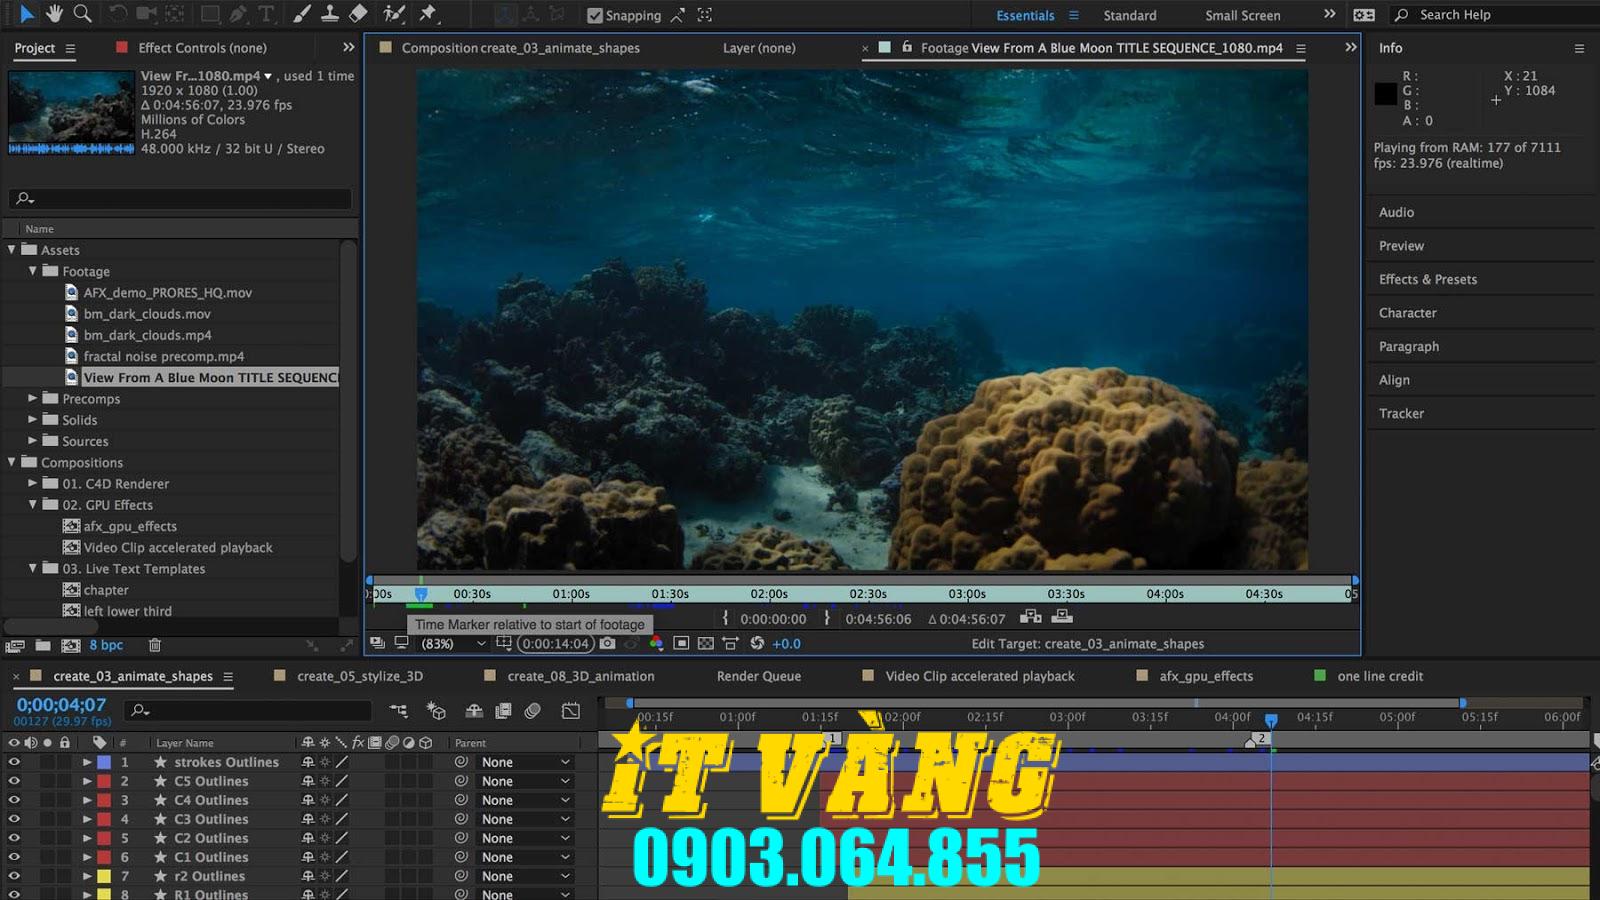Enable the Snapping checkbox

coord(597,15)
